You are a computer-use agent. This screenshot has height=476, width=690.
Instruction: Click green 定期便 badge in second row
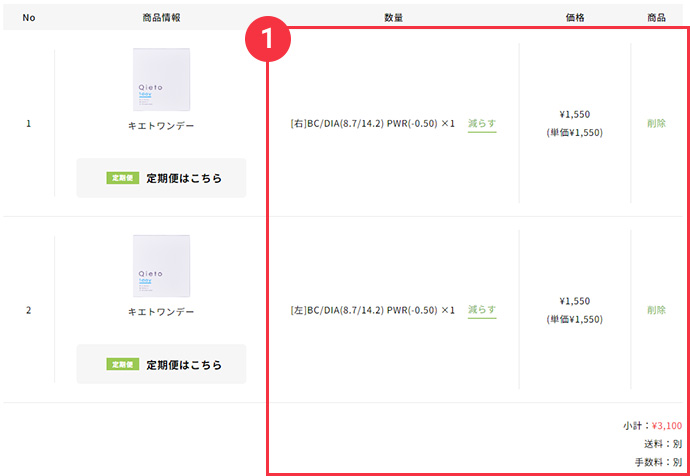point(123,364)
